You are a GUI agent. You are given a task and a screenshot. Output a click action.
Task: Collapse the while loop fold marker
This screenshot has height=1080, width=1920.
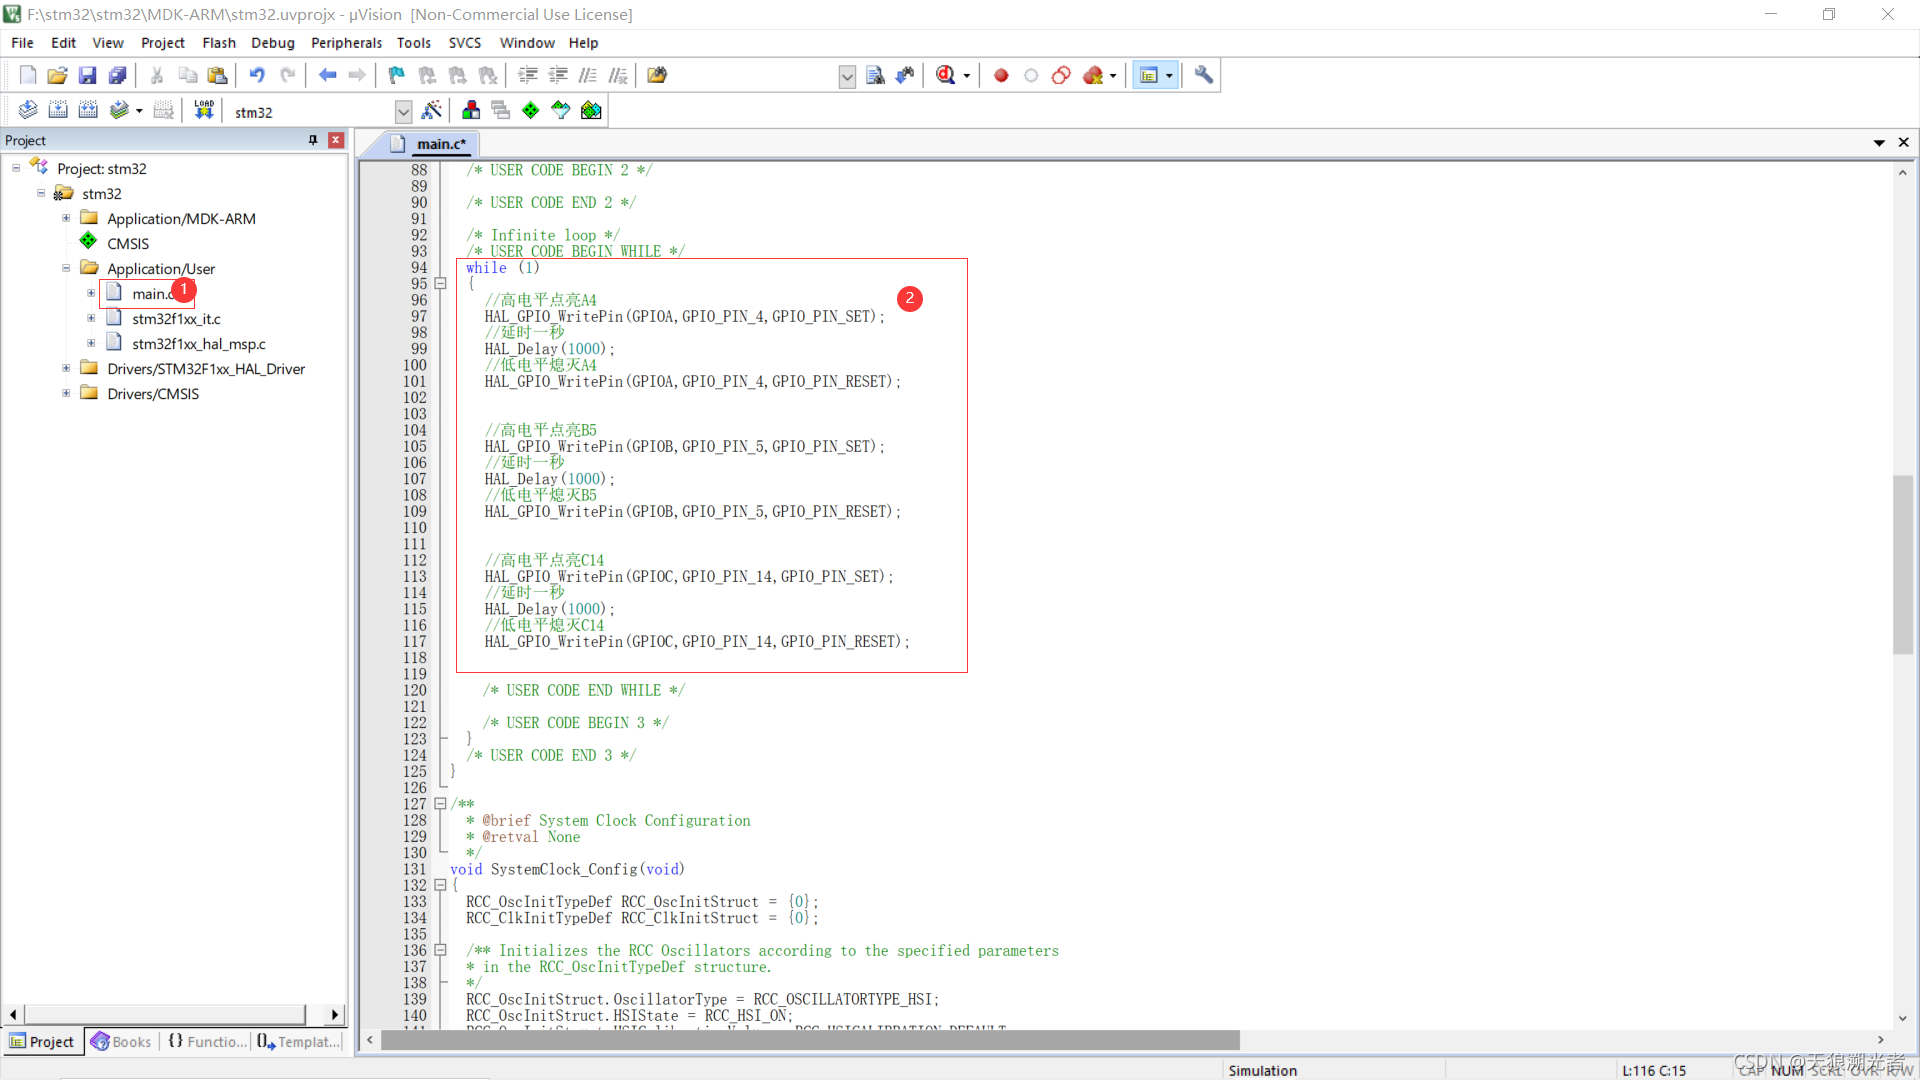(x=440, y=284)
